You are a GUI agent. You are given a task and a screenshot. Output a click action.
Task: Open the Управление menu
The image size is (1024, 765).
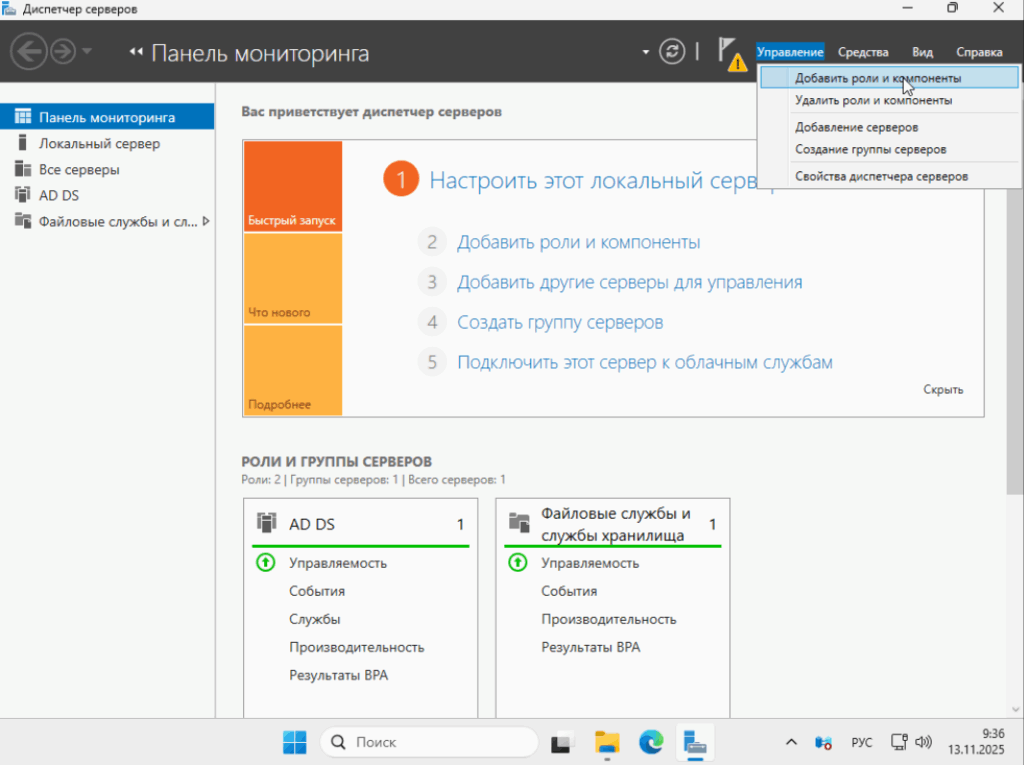[x=790, y=52]
